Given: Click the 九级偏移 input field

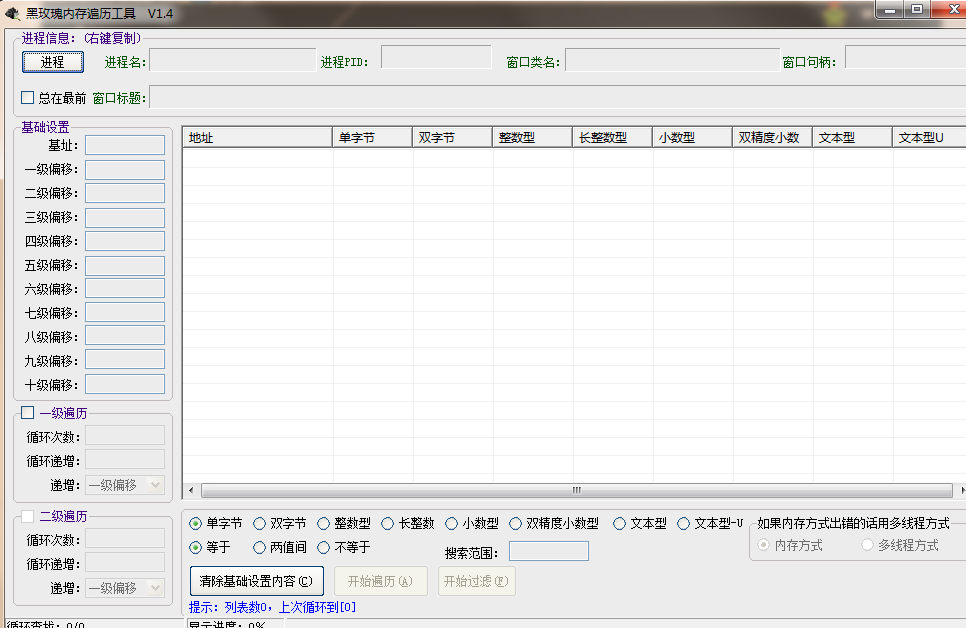Looking at the screenshot, I should 125,360.
